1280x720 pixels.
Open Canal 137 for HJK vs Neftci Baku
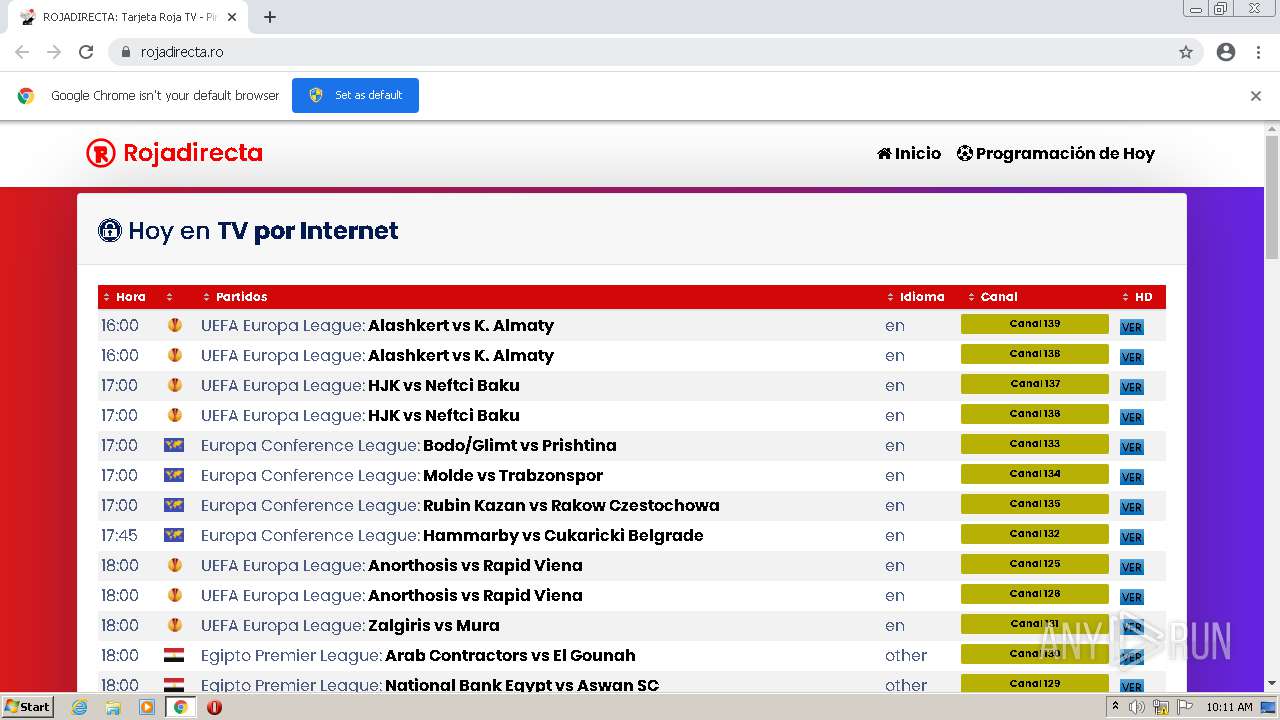coord(1035,384)
